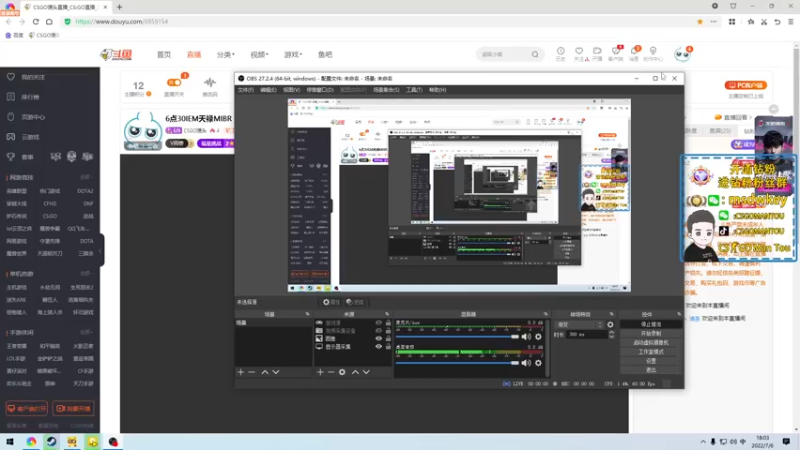
Task: Expand Categories dropdown in Douyu nav
Action: 225,55
